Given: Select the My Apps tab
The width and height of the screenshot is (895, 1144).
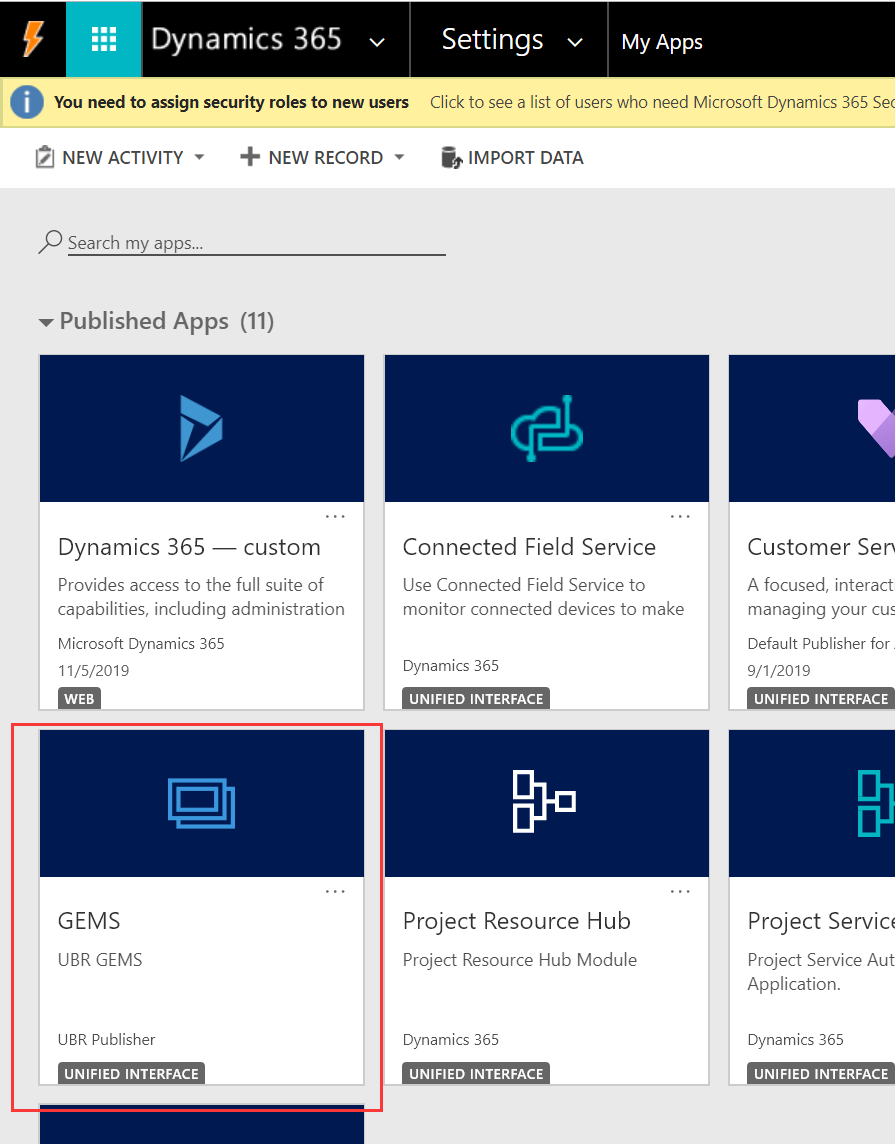Looking at the screenshot, I should pyautogui.click(x=662, y=41).
